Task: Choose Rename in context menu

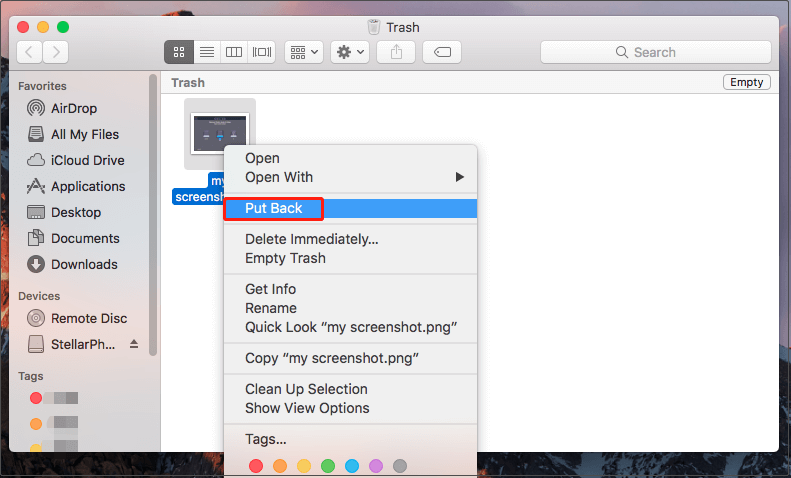Action: 350,308
